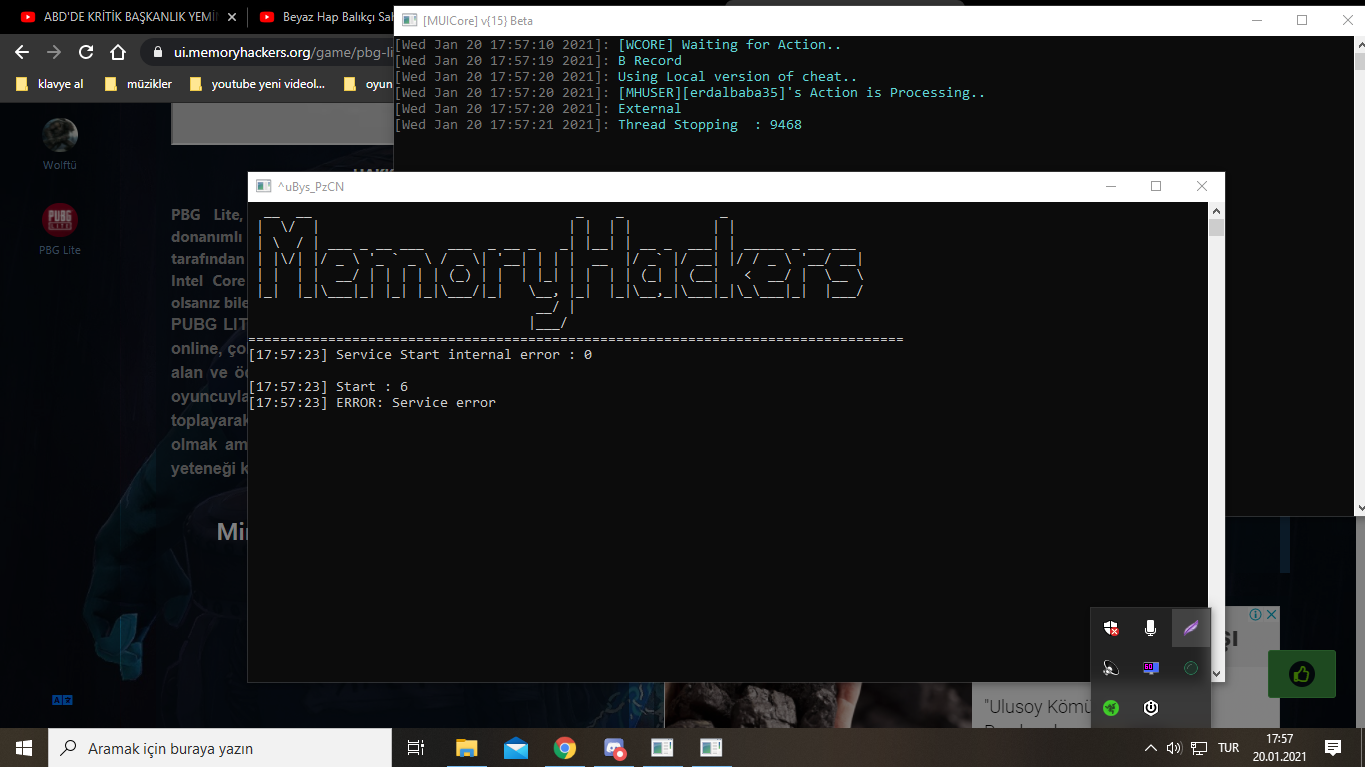Click the 'Thread Stopping : 9468' log line

710,125
